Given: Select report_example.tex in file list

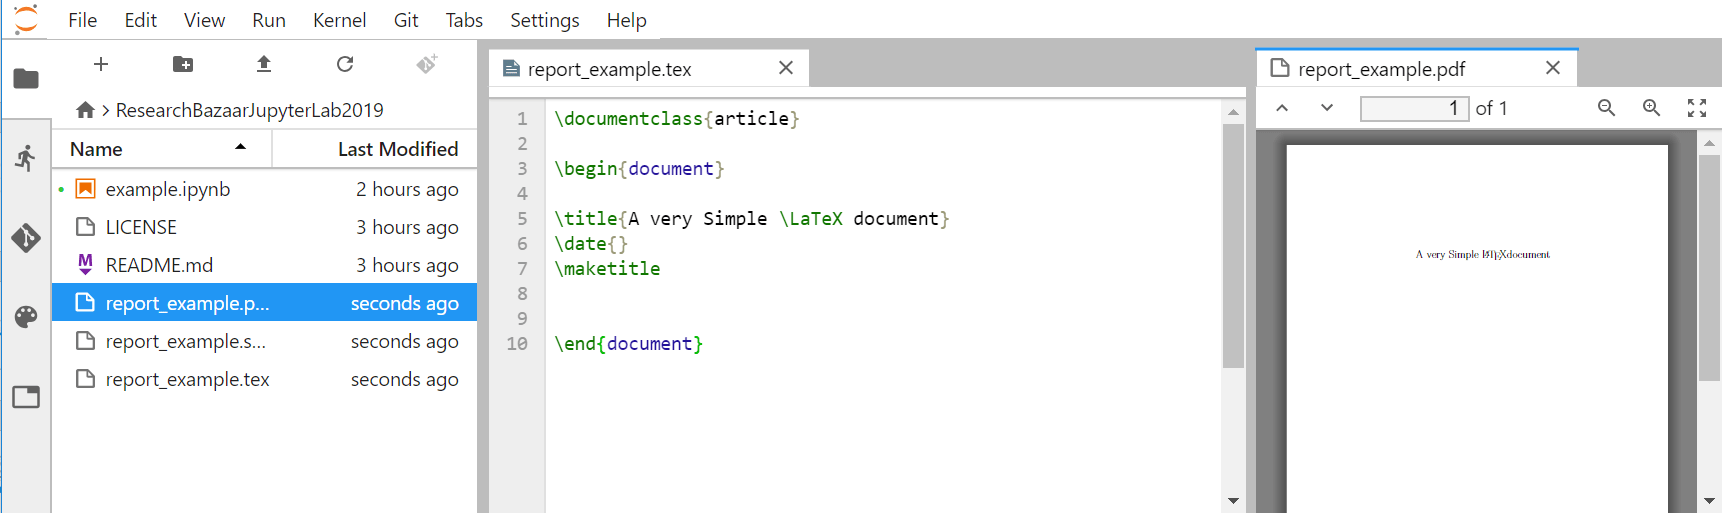Looking at the screenshot, I should 264,379.
